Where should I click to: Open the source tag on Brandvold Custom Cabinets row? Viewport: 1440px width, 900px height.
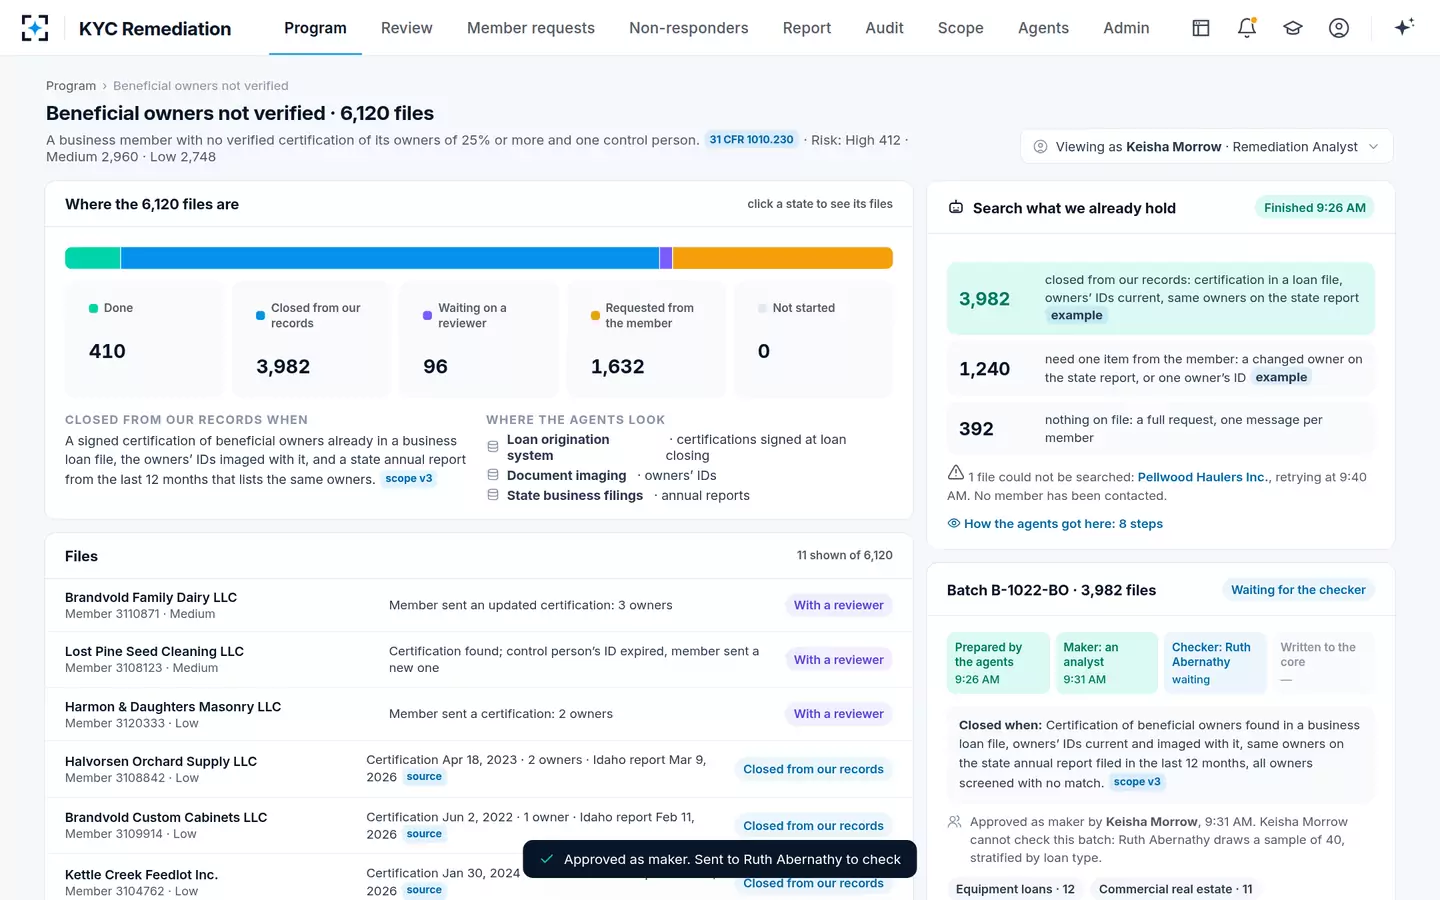click(424, 834)
